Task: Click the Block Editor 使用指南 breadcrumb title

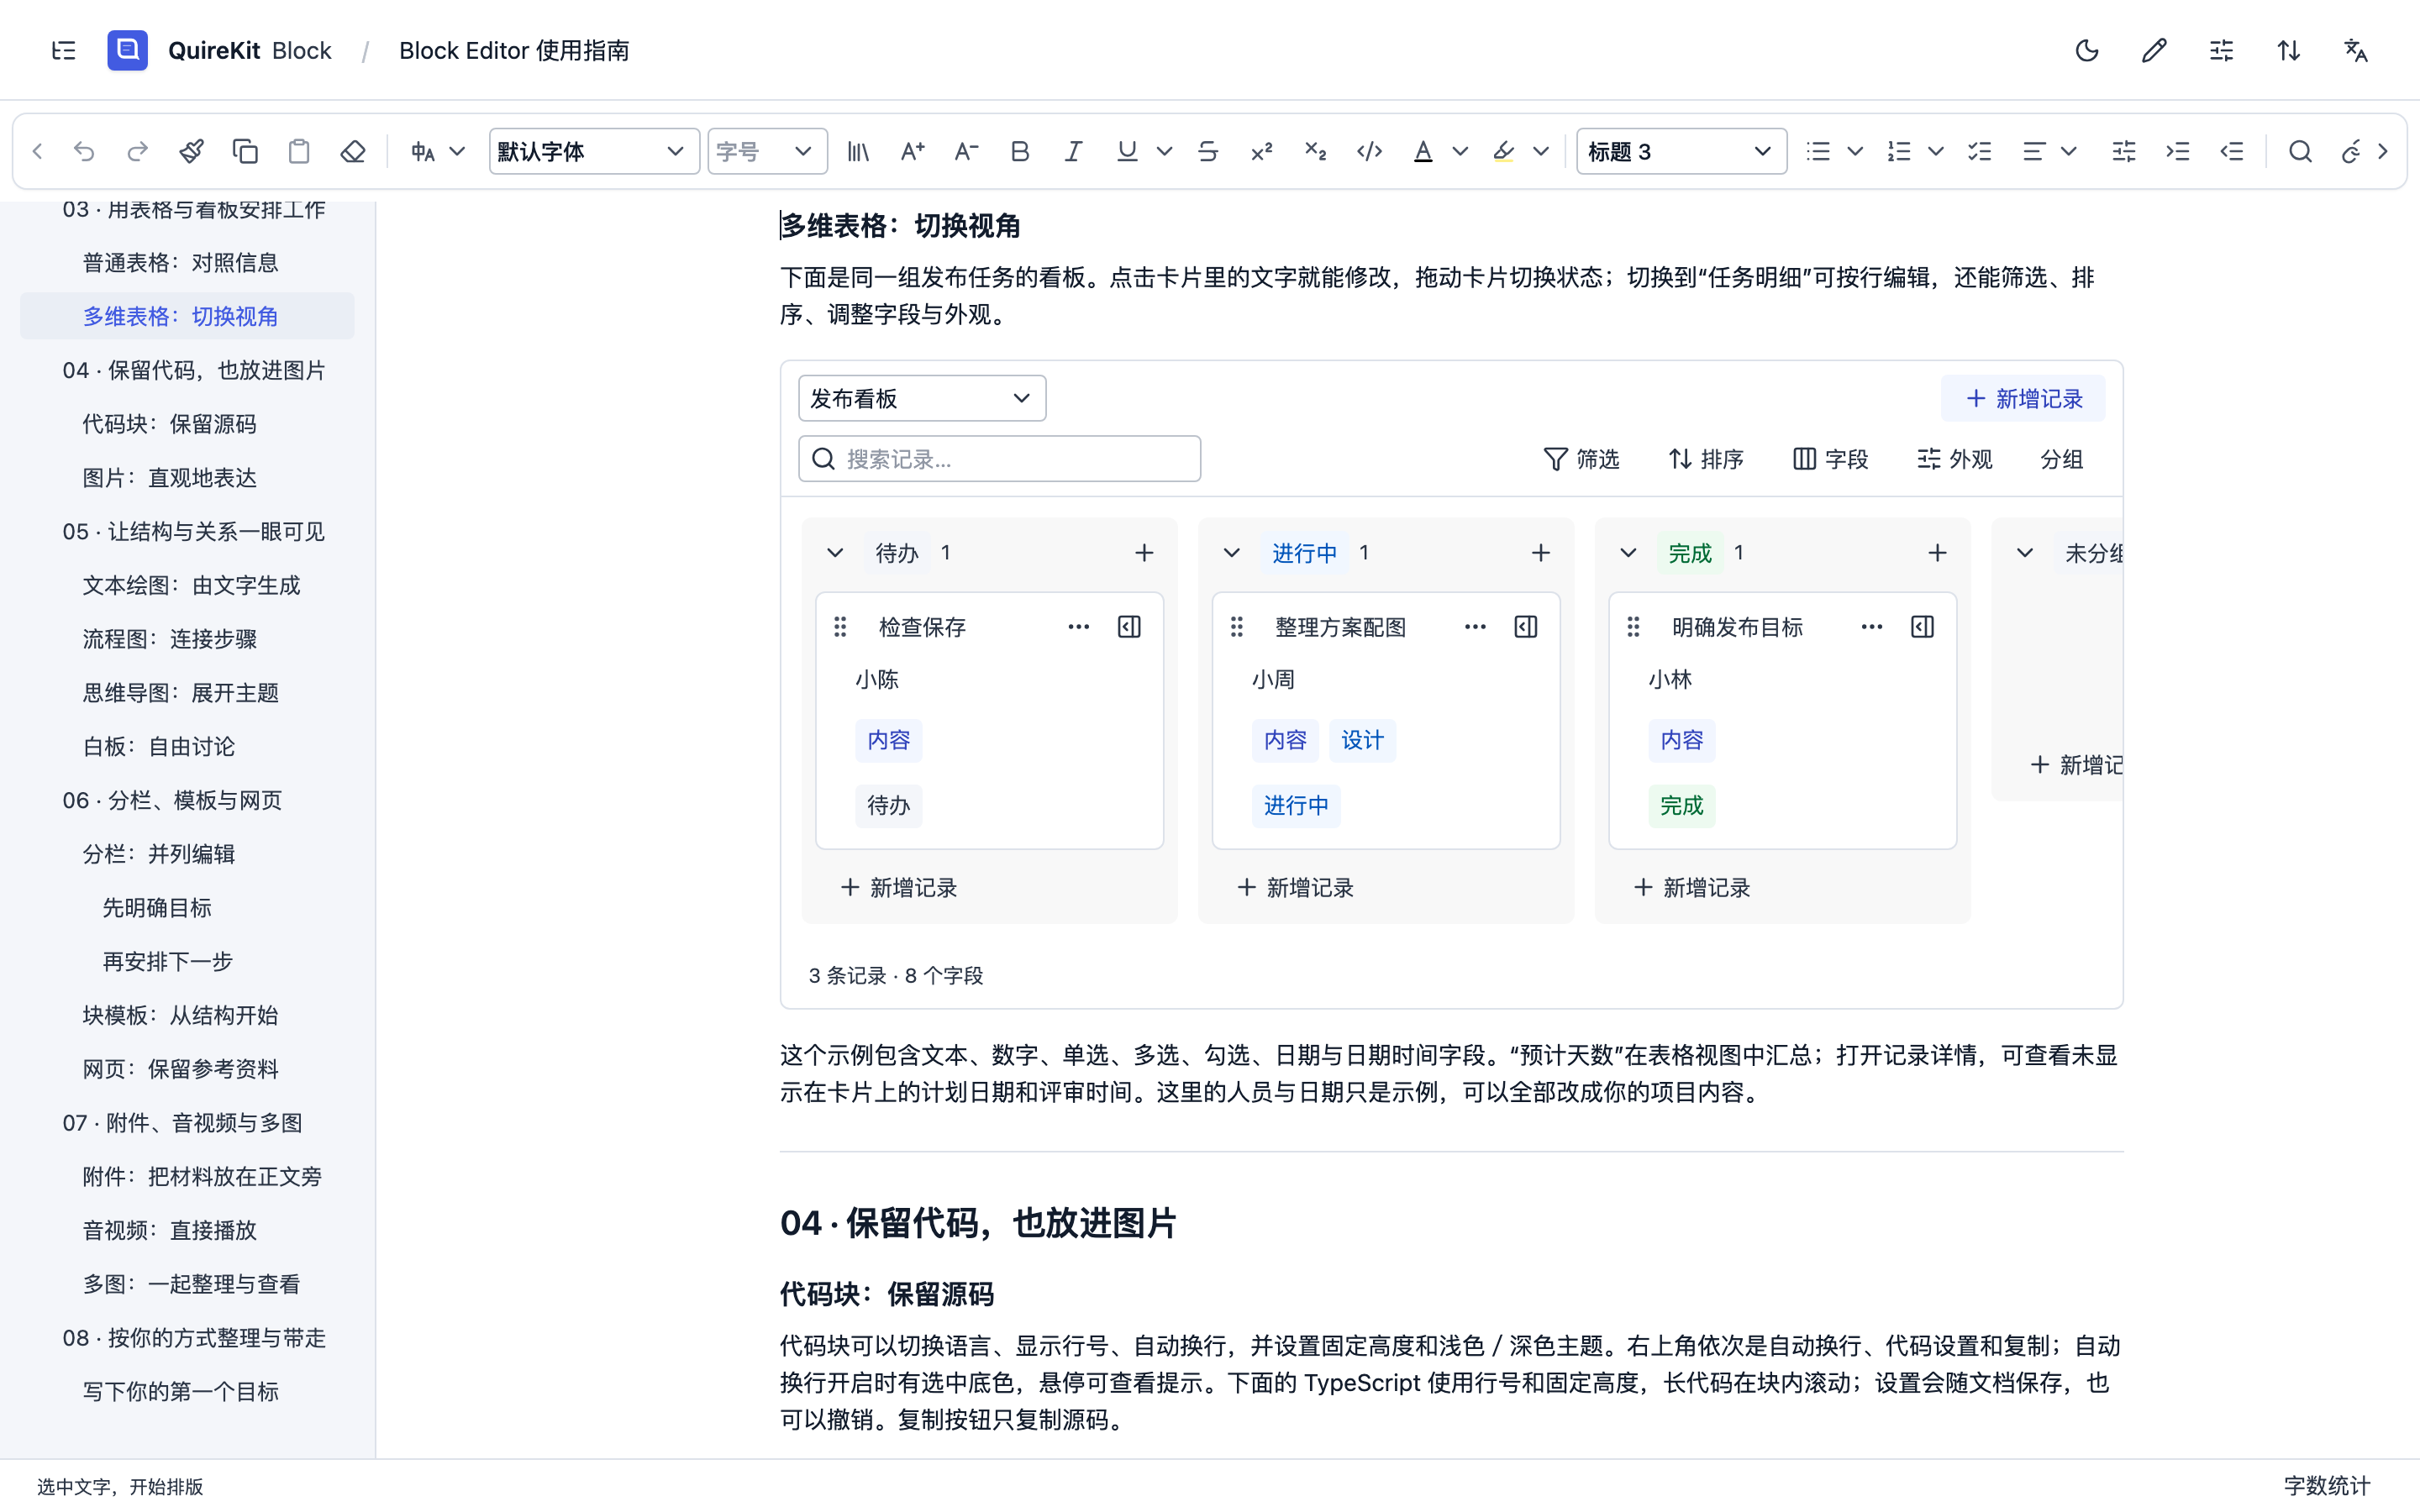Action: [x=514, y=51]
